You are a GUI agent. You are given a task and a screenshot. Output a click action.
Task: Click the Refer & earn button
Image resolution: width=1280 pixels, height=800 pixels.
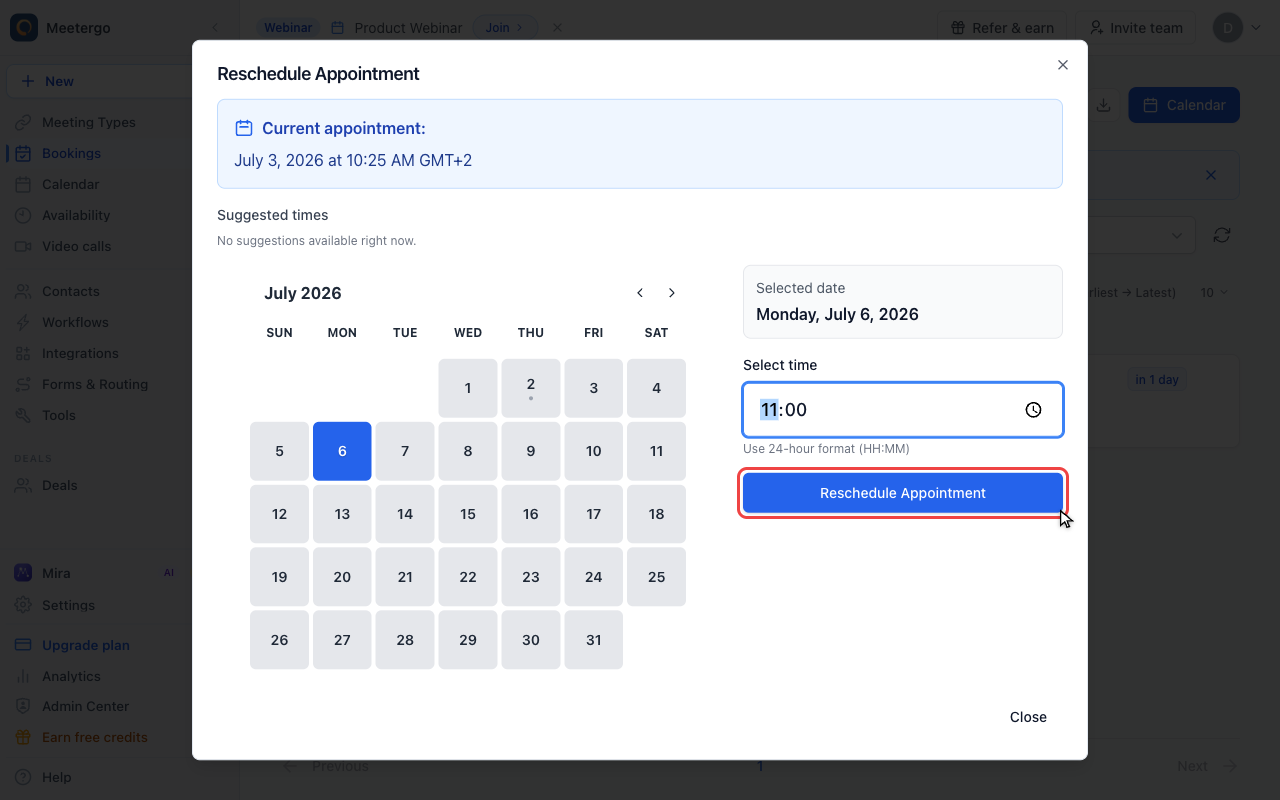coord(1002,28)
